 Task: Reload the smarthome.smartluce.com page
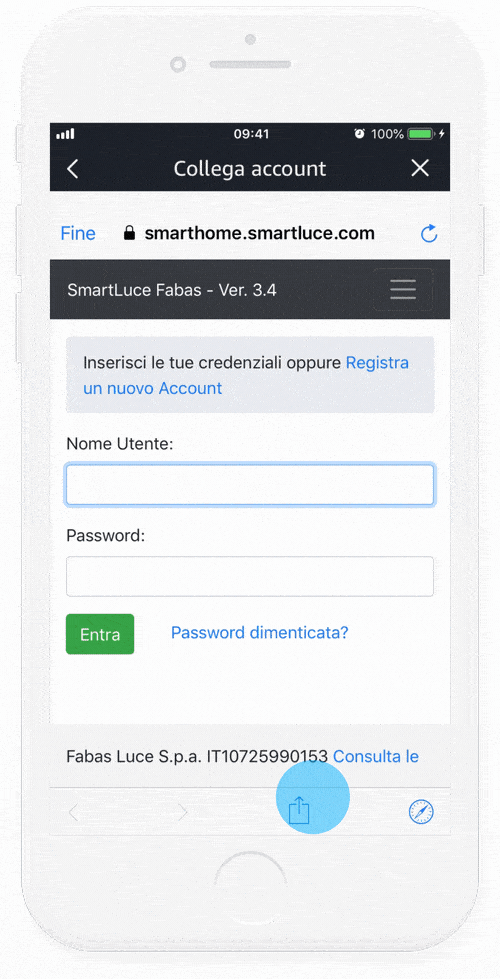[429, 234]
